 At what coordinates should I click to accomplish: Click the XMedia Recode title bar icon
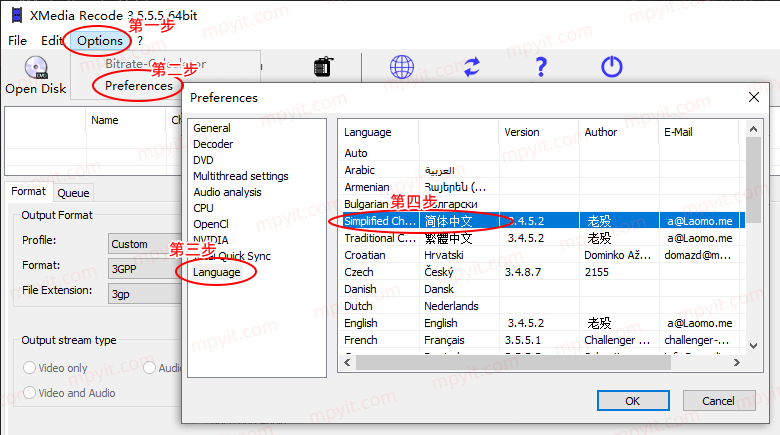point(17,15)
